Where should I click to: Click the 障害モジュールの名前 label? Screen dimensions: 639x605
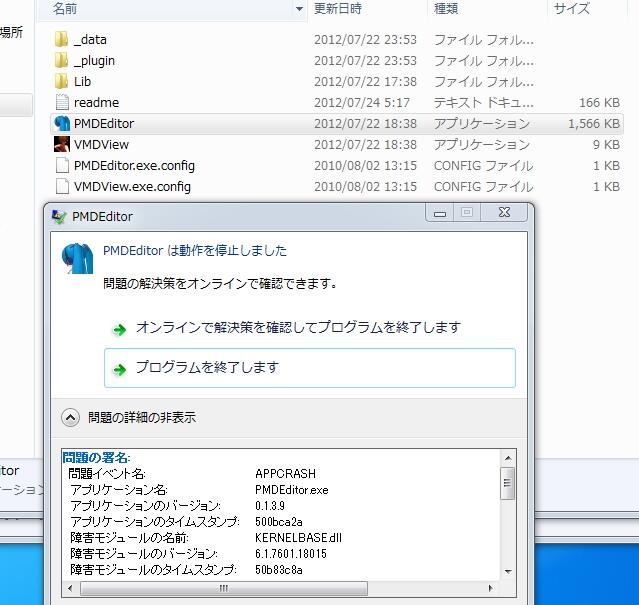click(x=129, y=537)
